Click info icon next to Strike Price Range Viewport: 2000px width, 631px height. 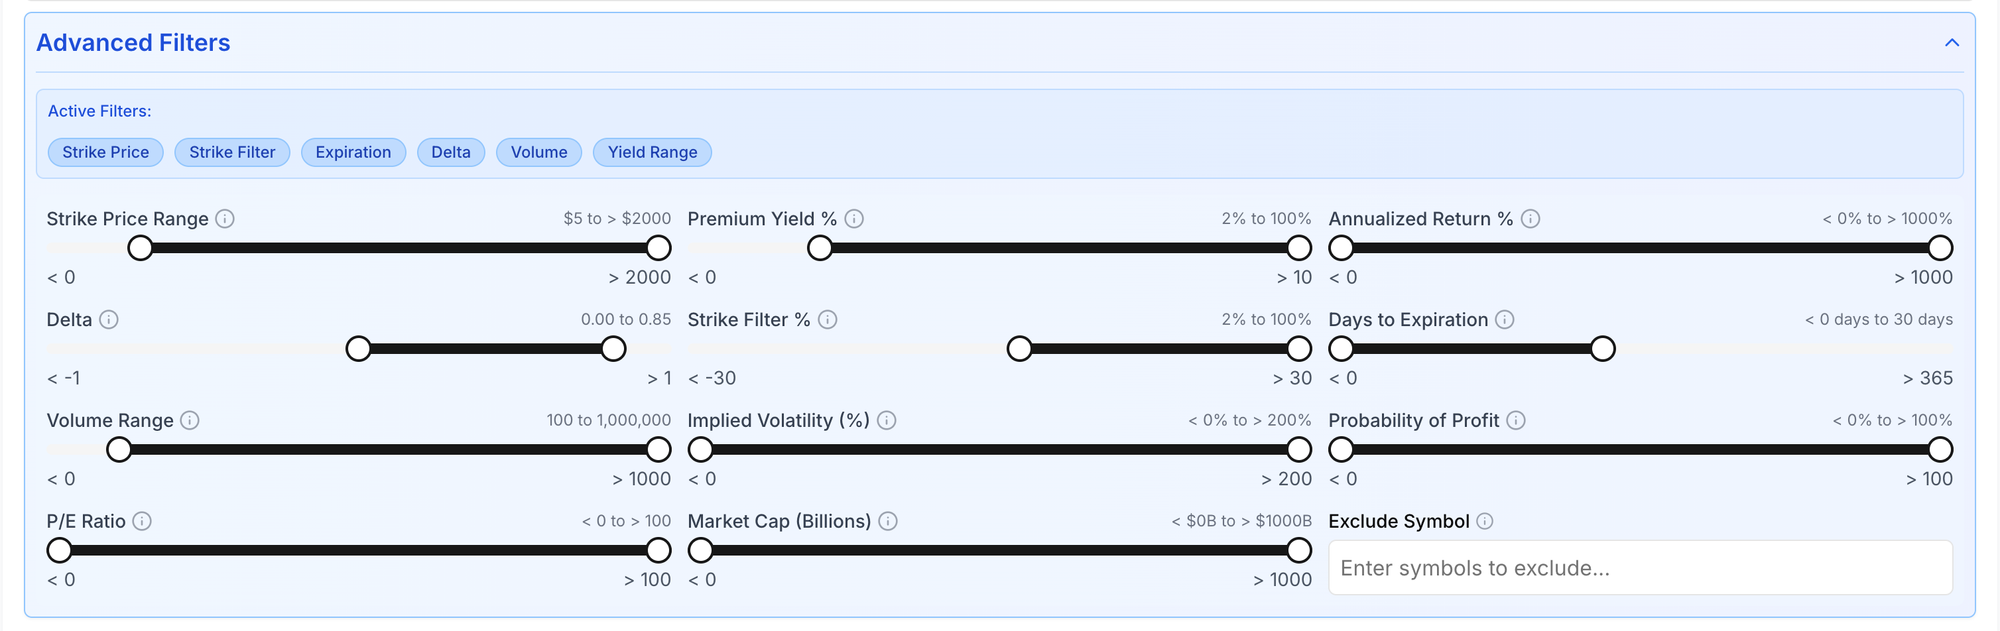click(x=225, y=219)
